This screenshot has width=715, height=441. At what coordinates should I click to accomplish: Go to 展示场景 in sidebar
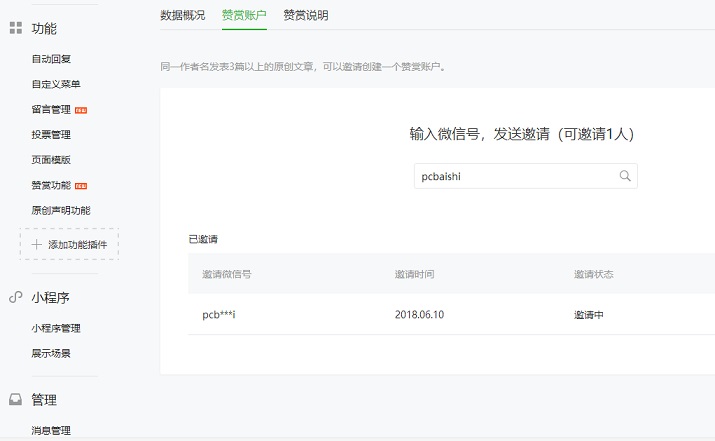[51, 353]
